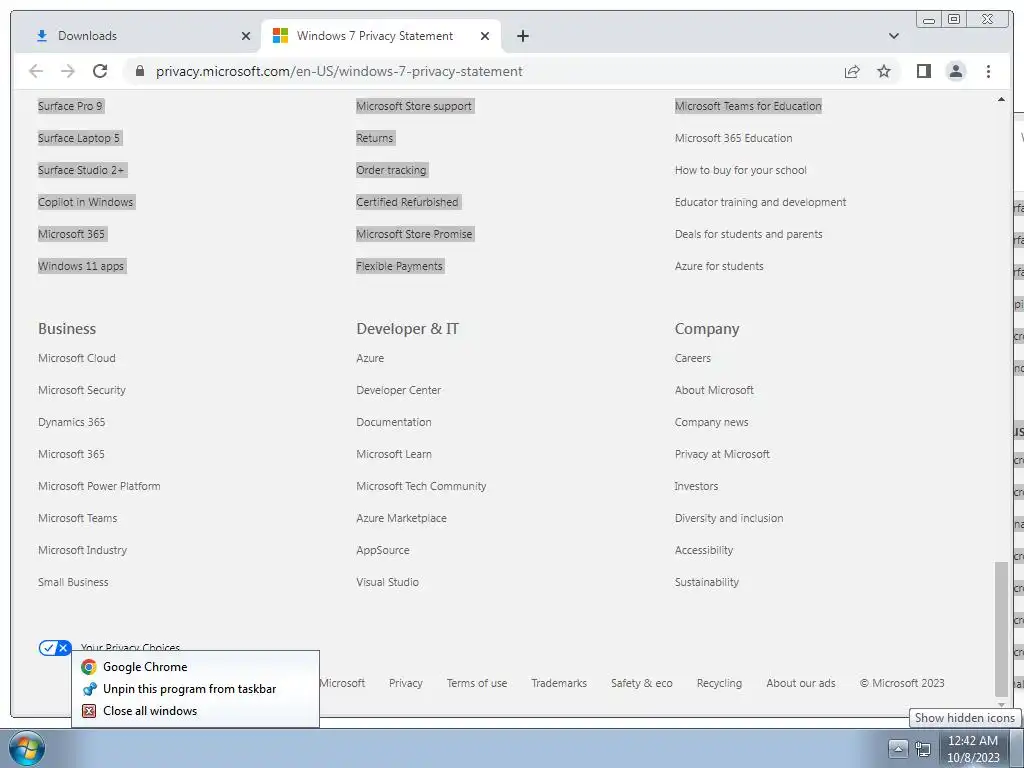1024x768 pixels.
Task: Toggle the Chrome side panel icon
Action: pos(923,71)
